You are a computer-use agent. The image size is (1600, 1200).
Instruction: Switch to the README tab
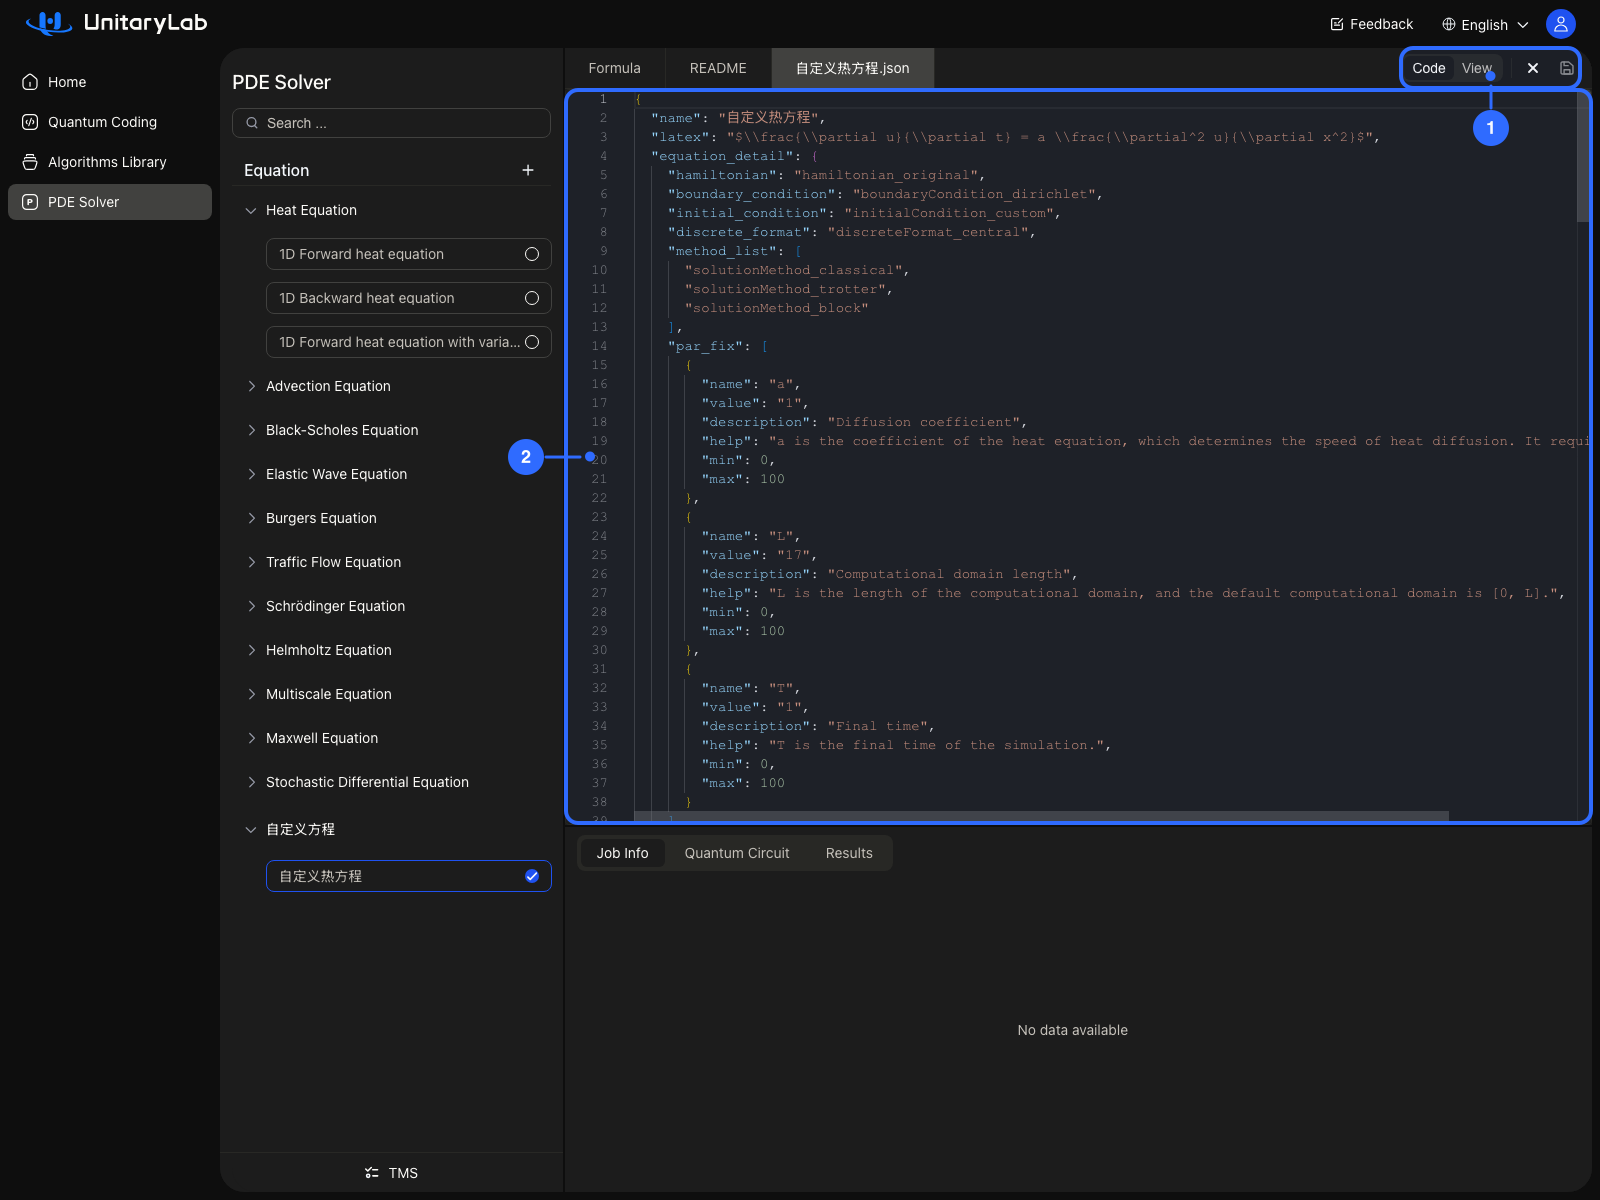click(x=718, y=68)
